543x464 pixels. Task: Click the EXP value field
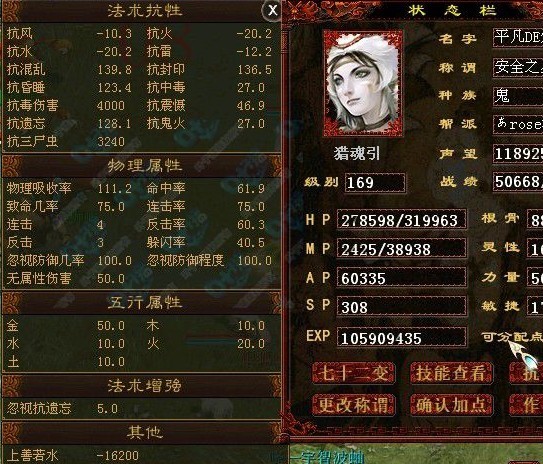(x=401, y=337)
